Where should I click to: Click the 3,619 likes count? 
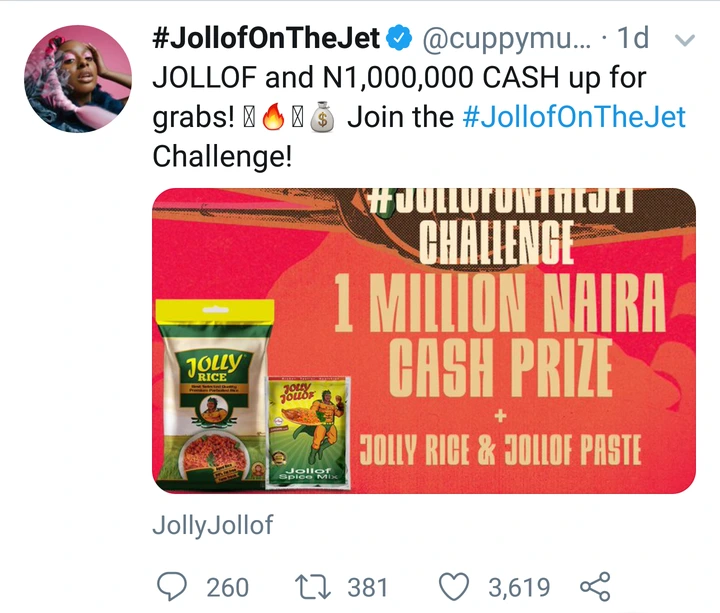(x=519, y=586)
